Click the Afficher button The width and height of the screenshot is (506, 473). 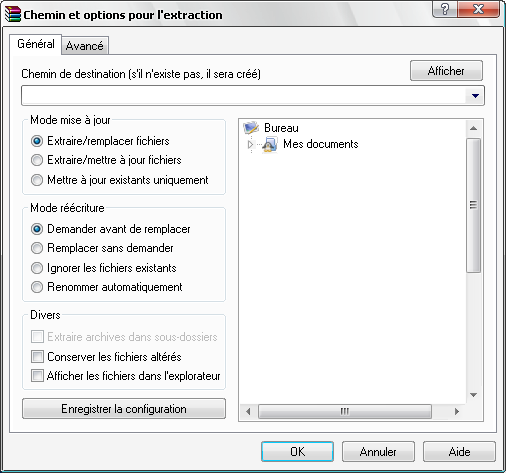click(446, 71)
